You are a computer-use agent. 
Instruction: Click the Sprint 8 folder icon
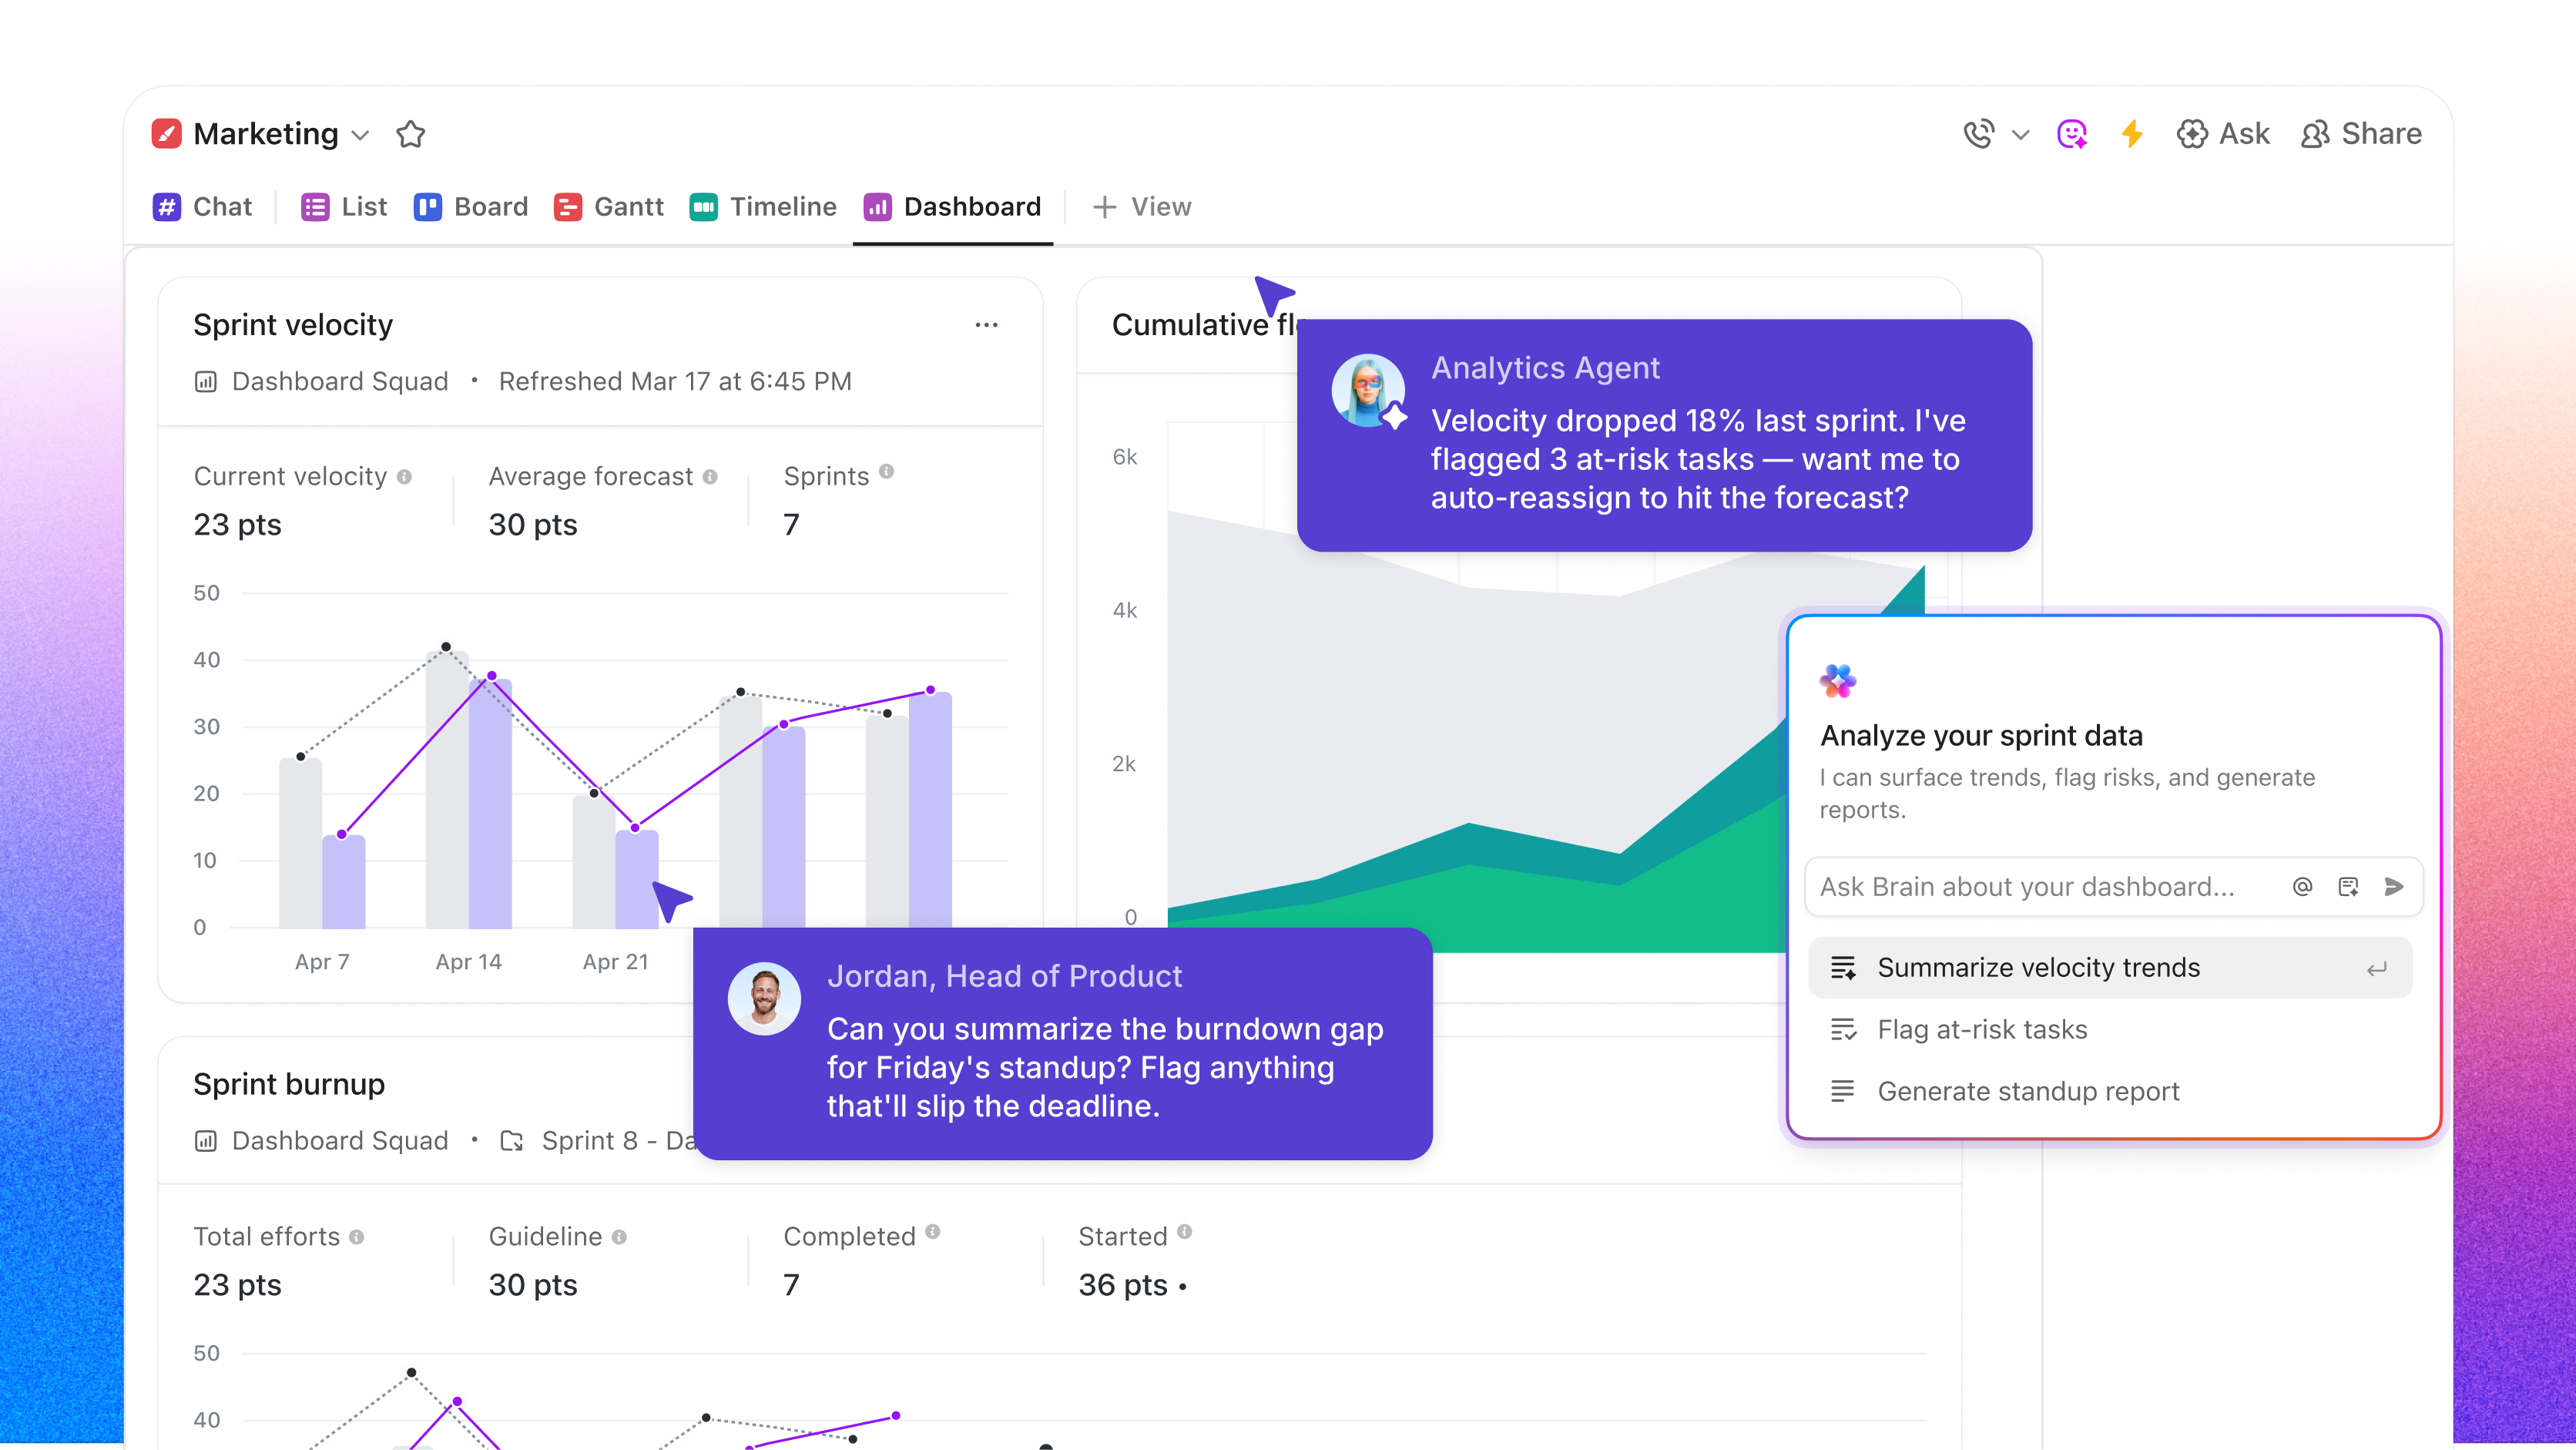[512, 1141]
